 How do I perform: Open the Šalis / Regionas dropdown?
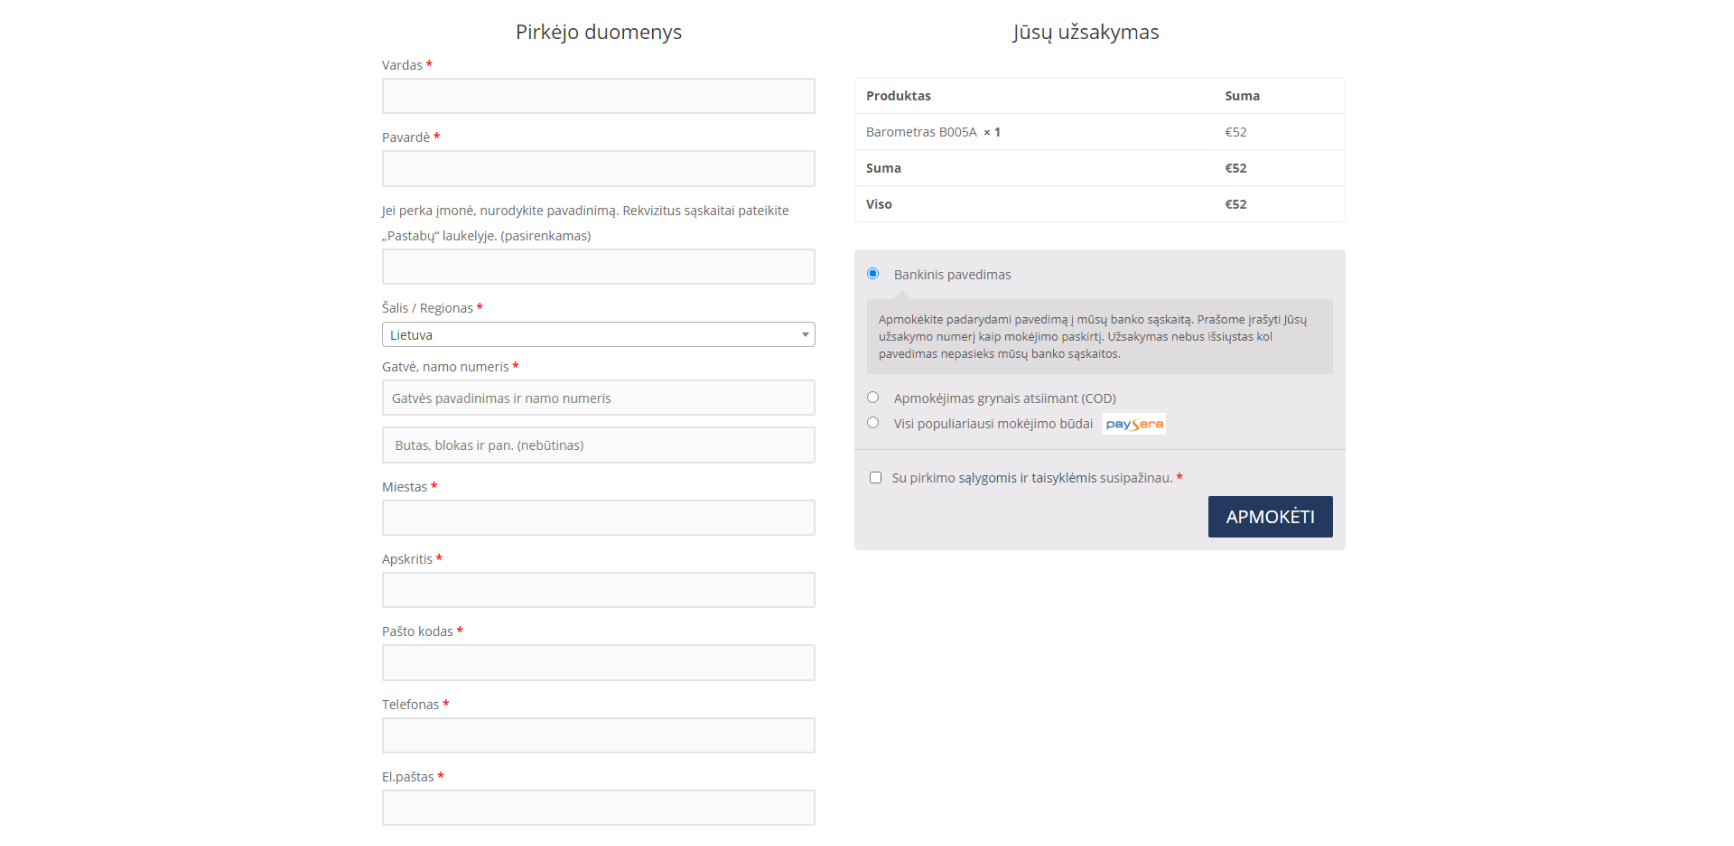[597, 335]
